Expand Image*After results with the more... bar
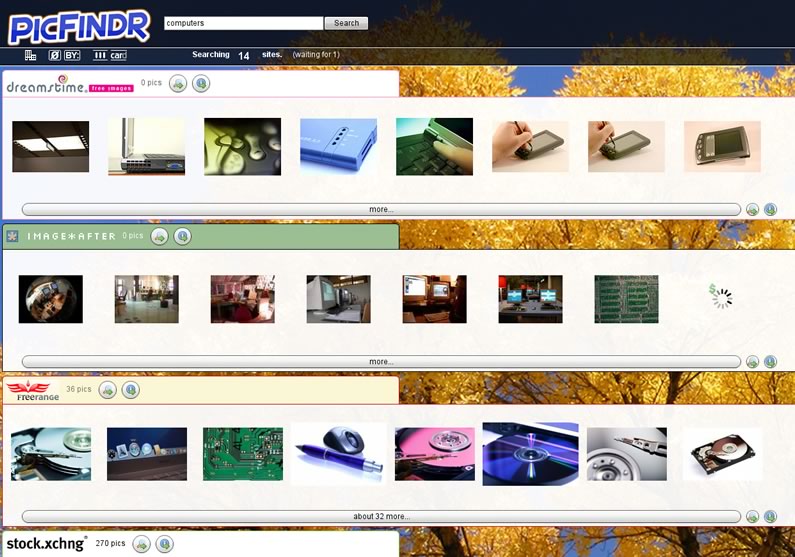Viewport: 795px width, 557px height. (x=381, y=361)
